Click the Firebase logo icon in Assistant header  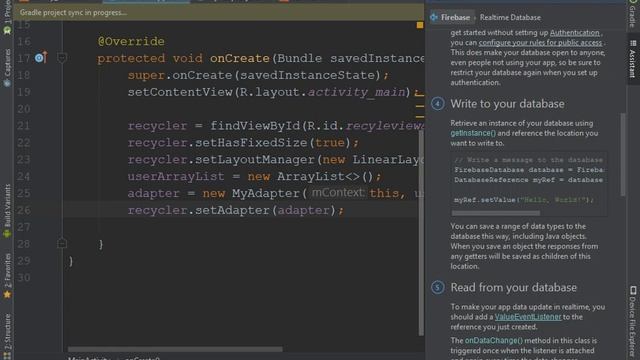[434, 17]
